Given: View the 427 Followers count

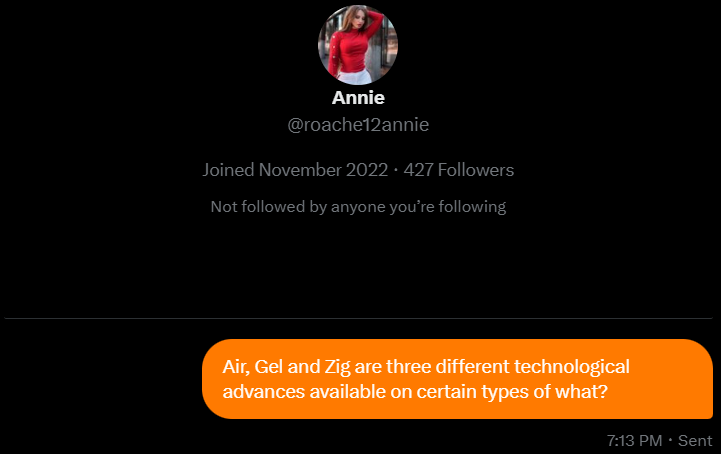Looking at the screenshot, I should click(458, 170).
